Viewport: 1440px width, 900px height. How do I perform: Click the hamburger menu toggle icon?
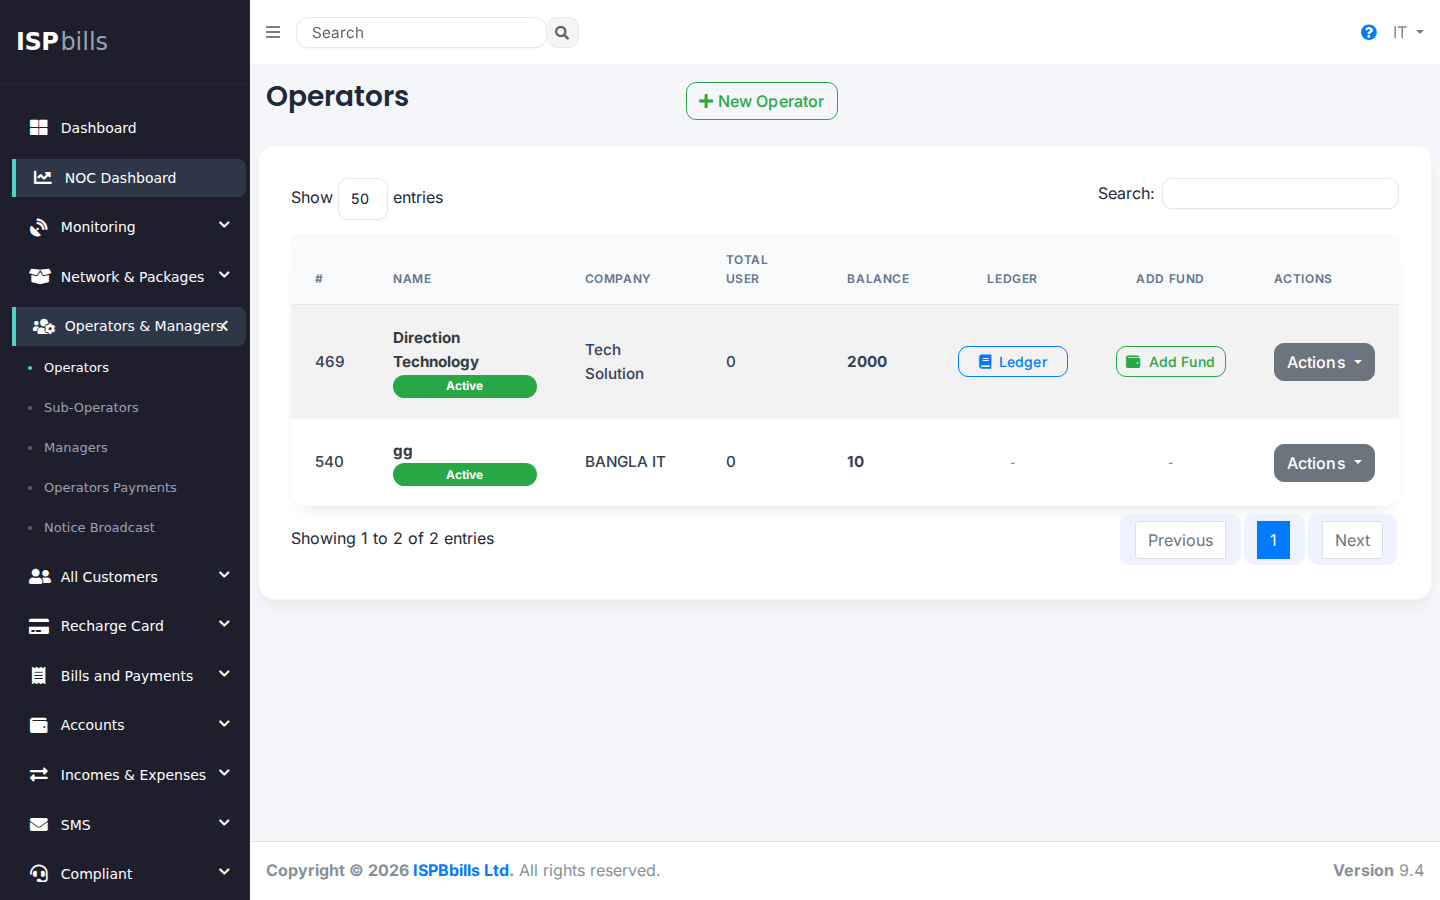point(273,32)
